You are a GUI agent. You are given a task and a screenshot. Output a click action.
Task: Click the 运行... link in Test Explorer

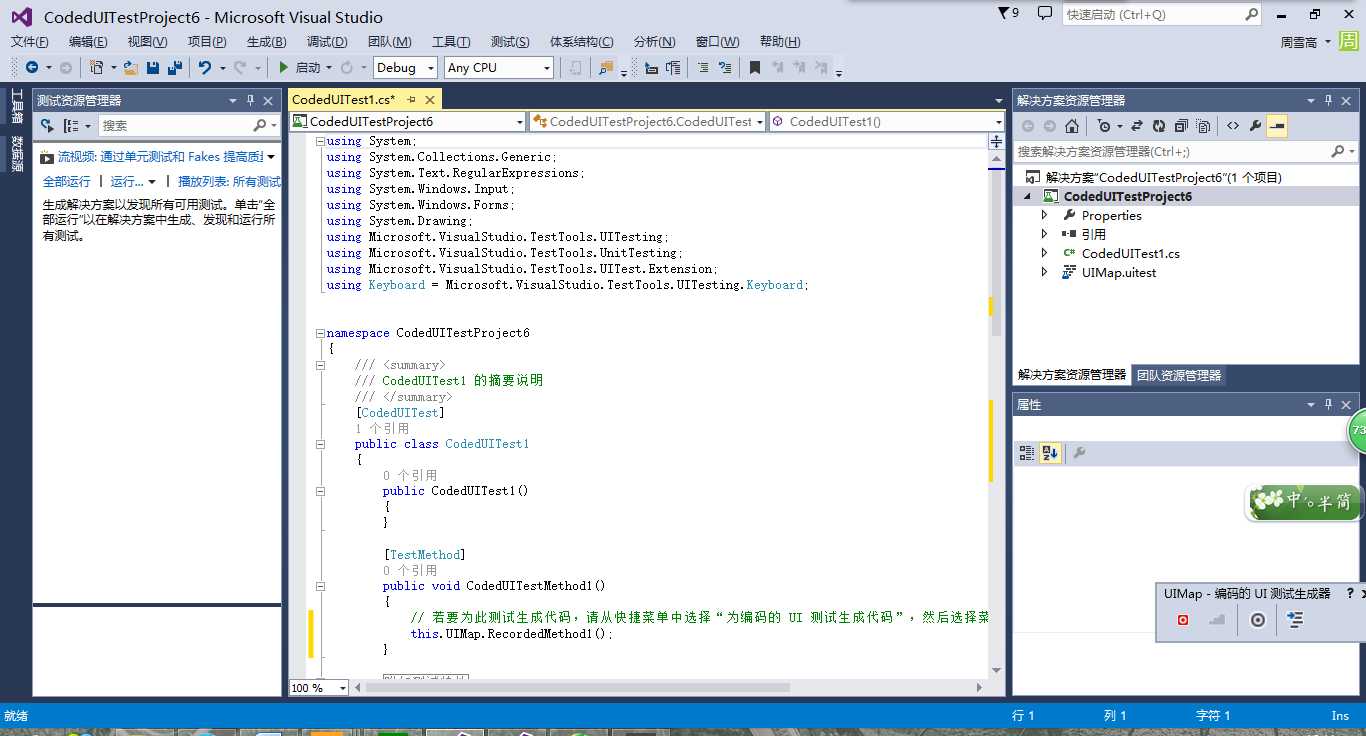(127, 181)
